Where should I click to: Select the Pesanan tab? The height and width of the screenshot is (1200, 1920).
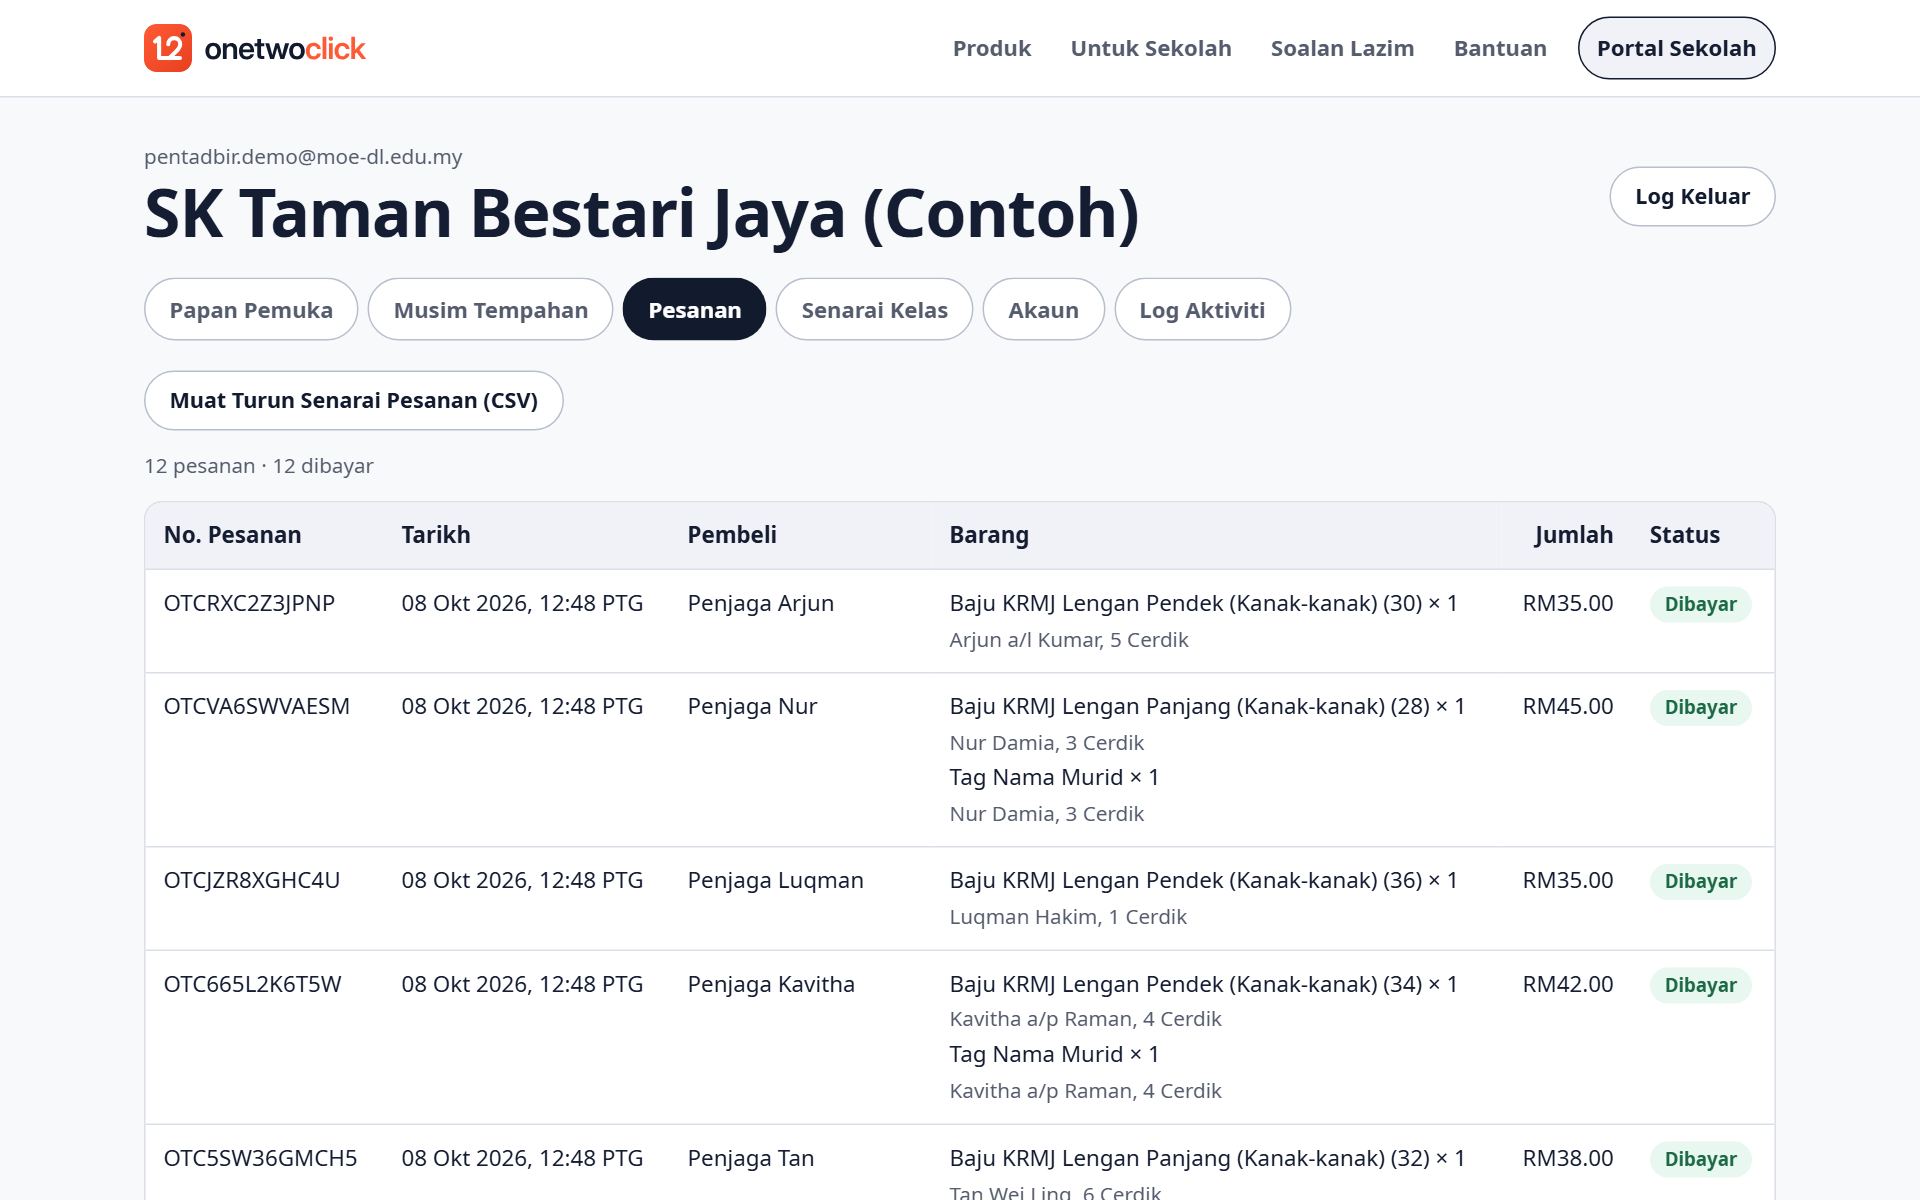[695, 310]
